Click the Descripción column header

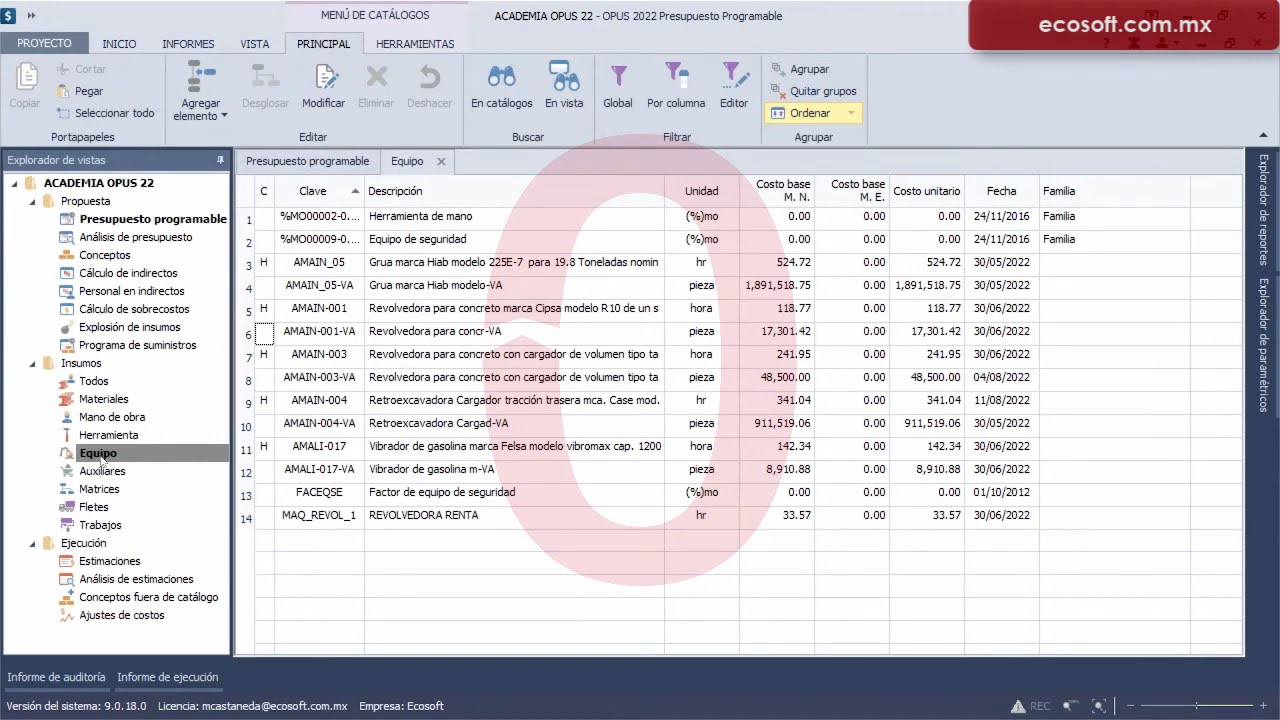tap(514, 191)
